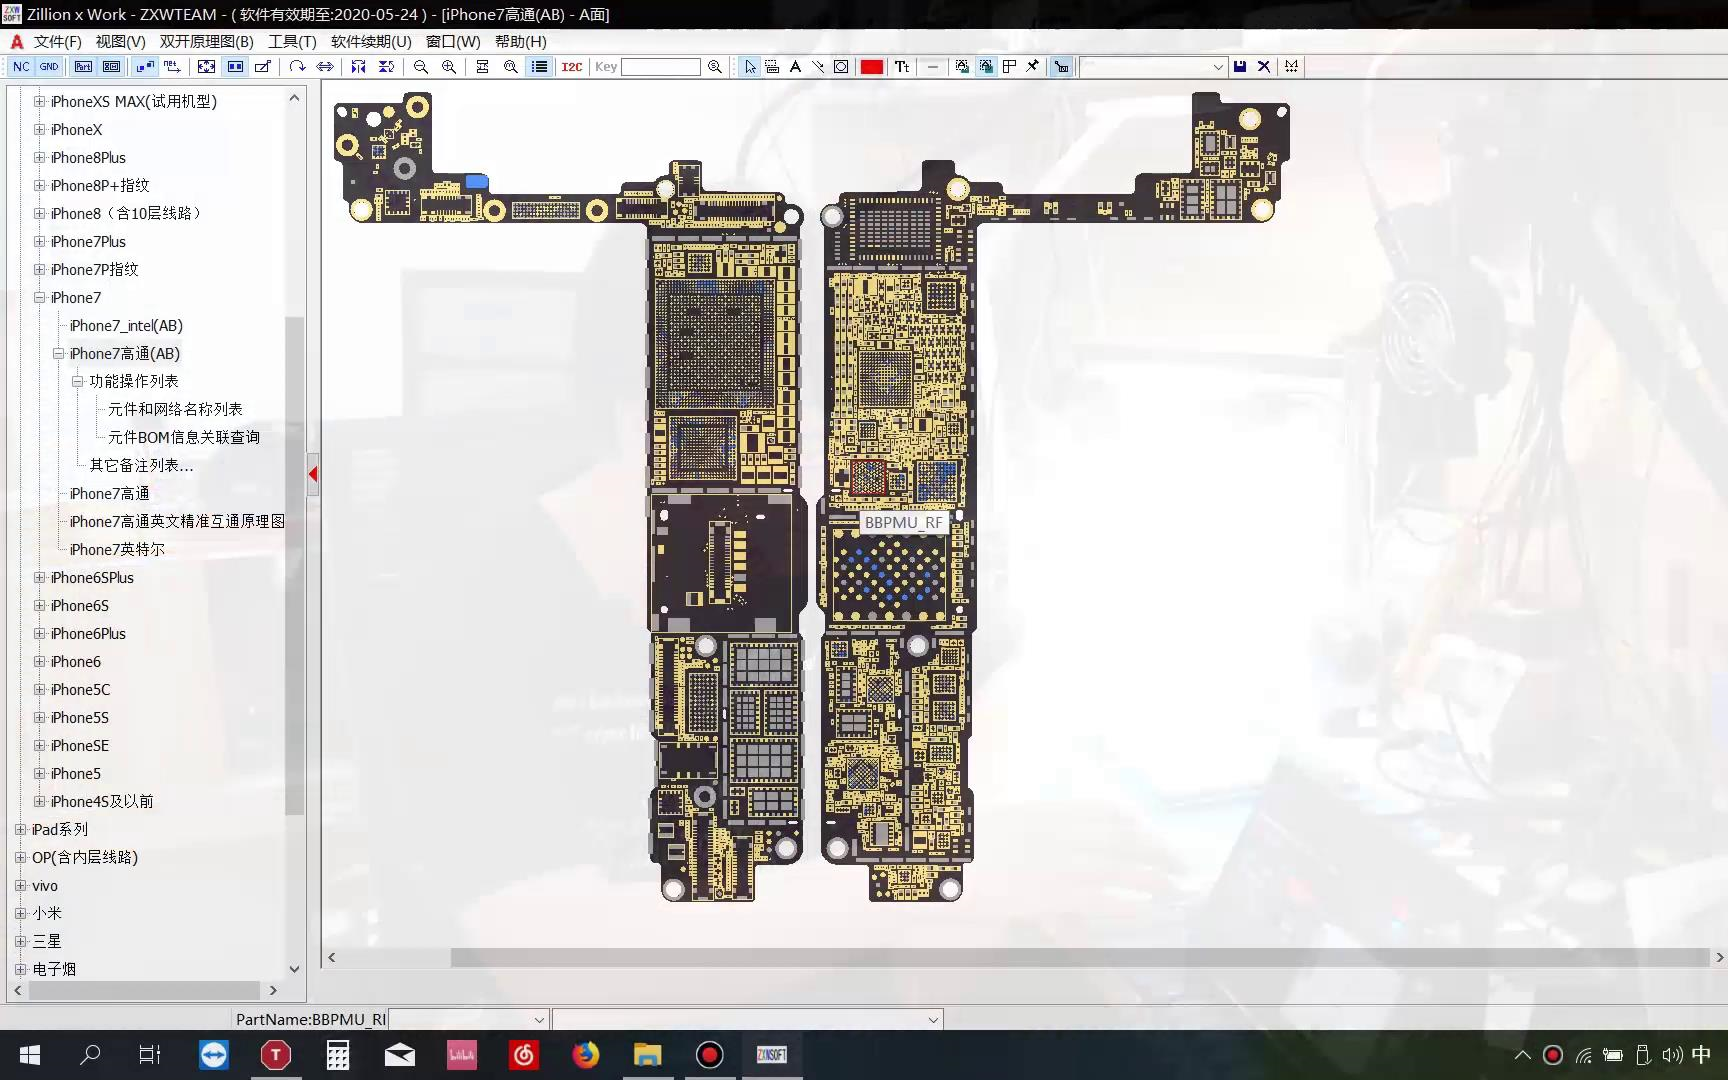Click the net trace arrow icon
The height and width of the screenshot is (1080, 1728).
pyautogui.click(x=172, y=67)
